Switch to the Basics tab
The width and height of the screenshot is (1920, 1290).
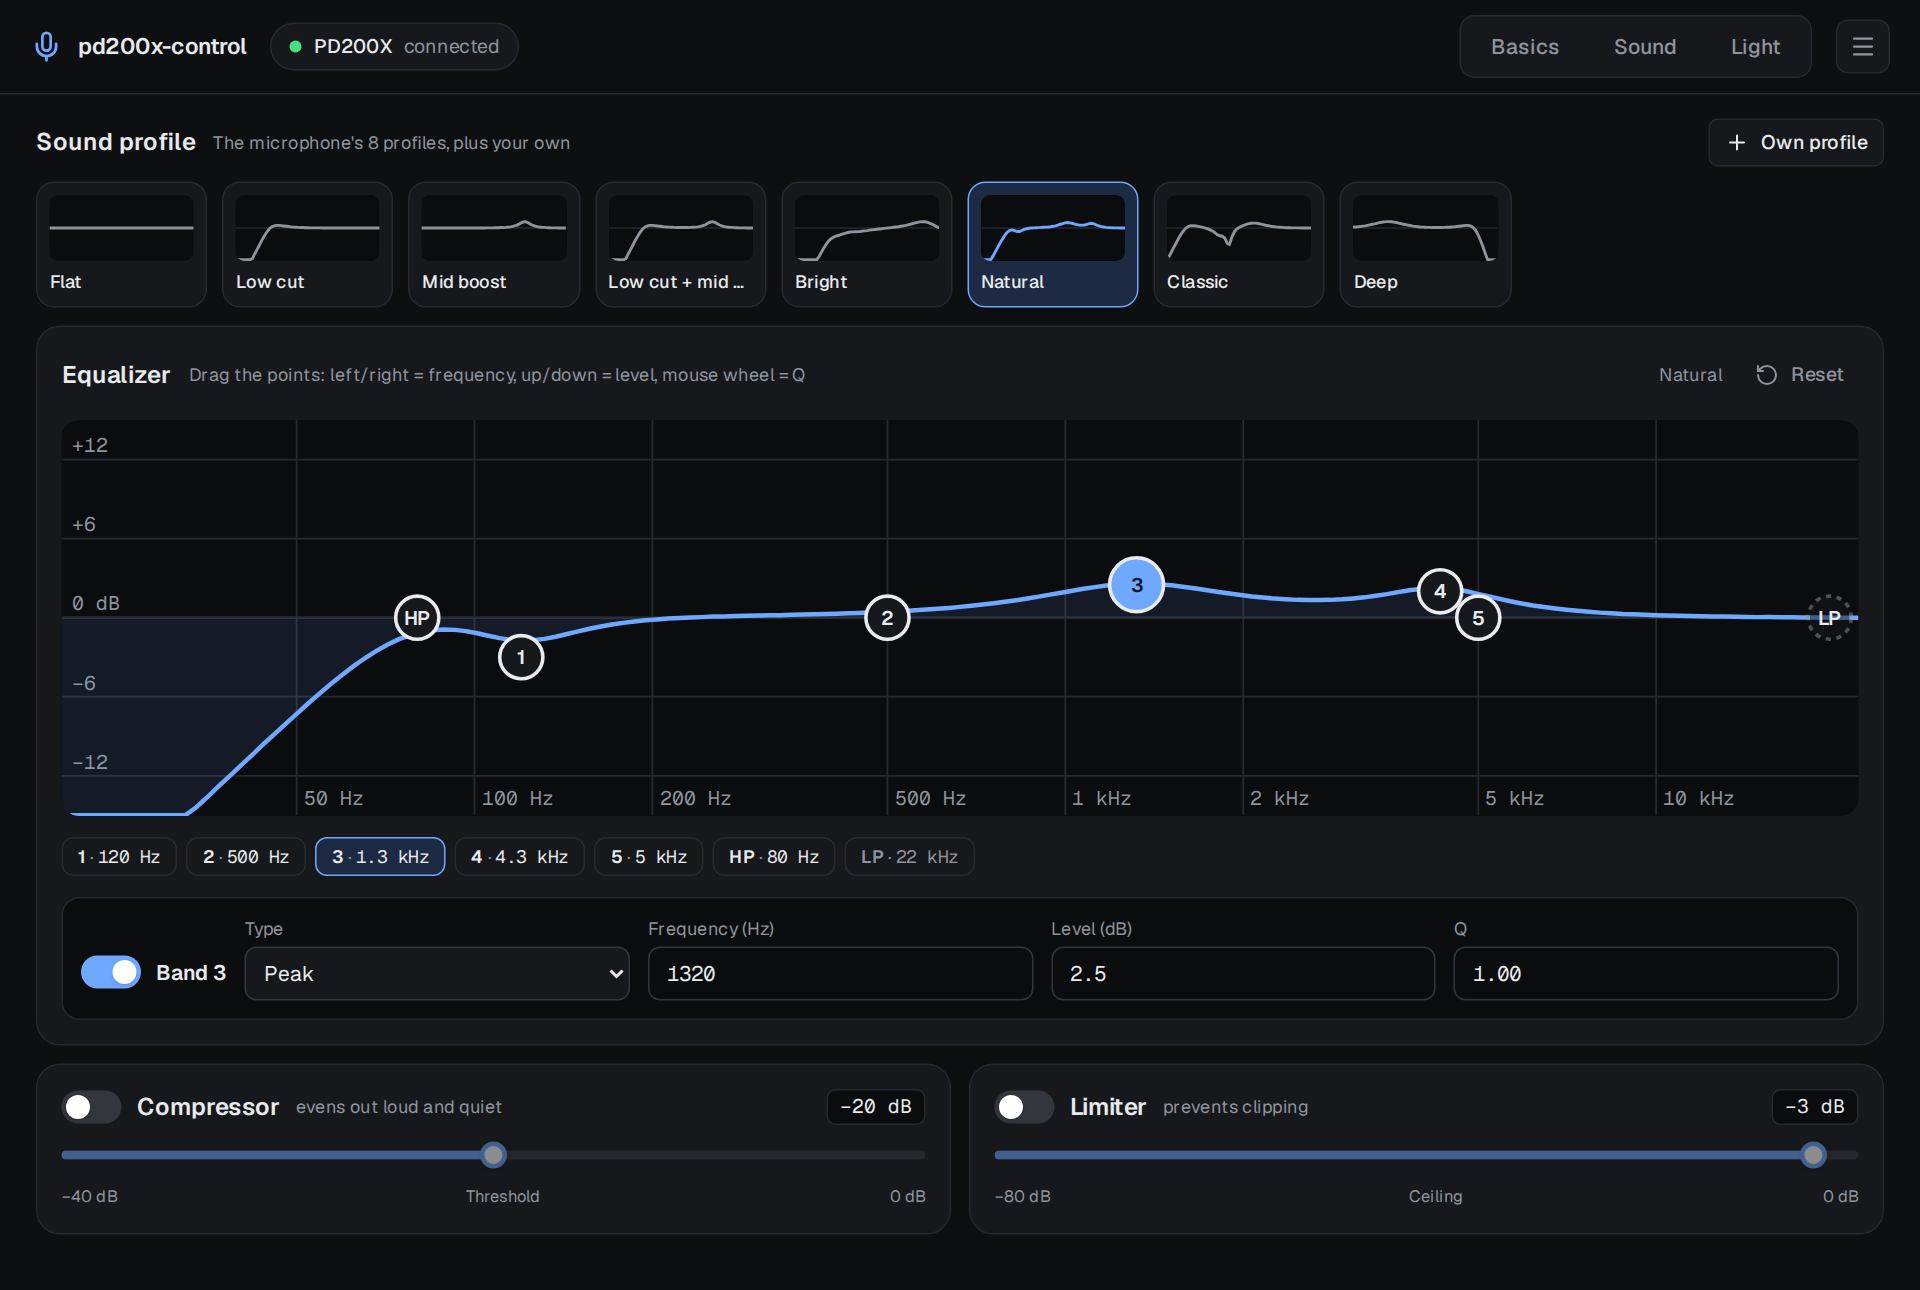(1525, 47)
